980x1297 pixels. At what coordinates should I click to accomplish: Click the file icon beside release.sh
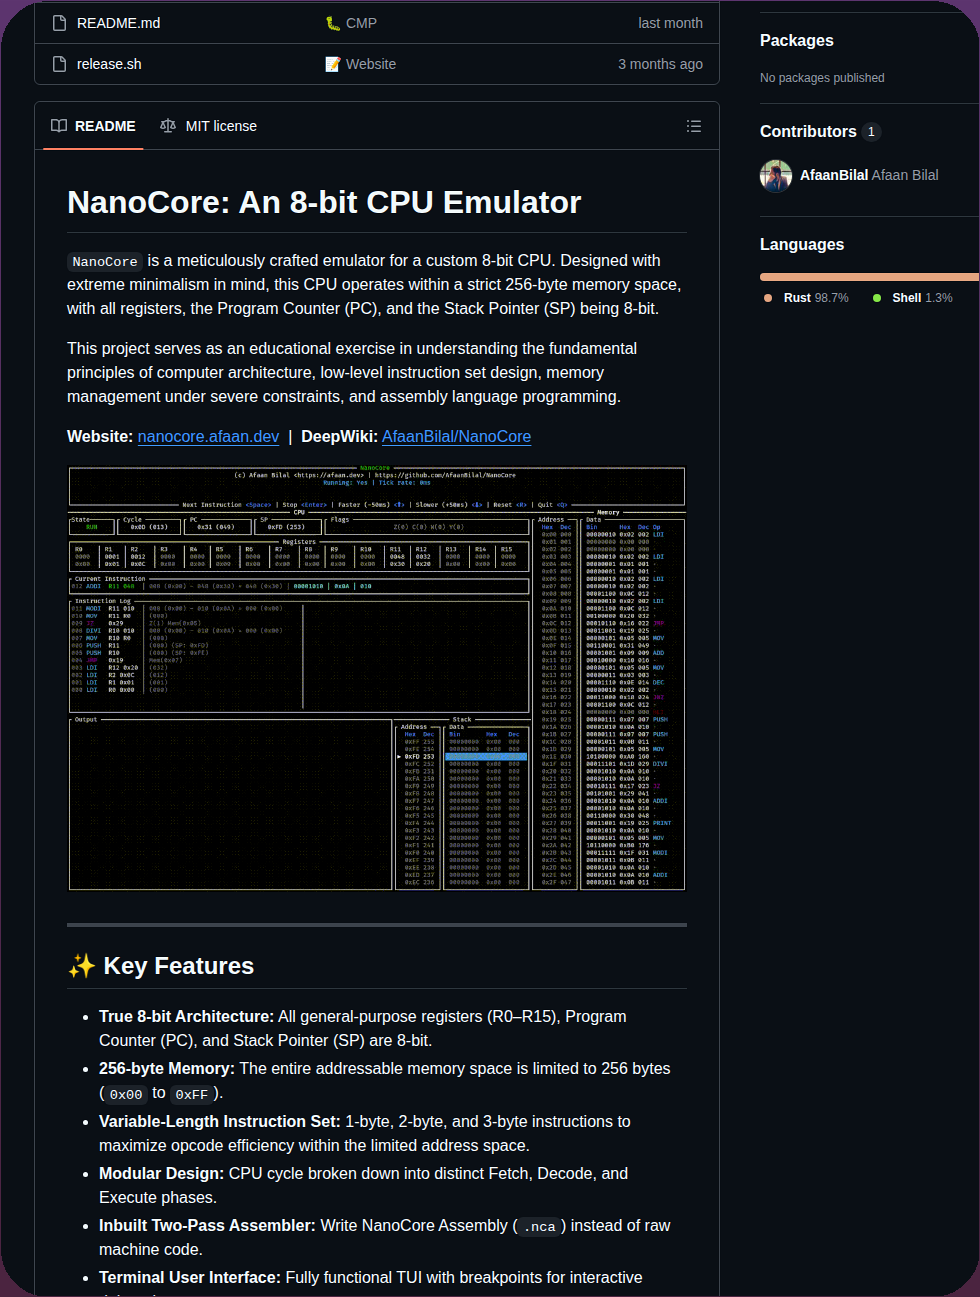59,64
